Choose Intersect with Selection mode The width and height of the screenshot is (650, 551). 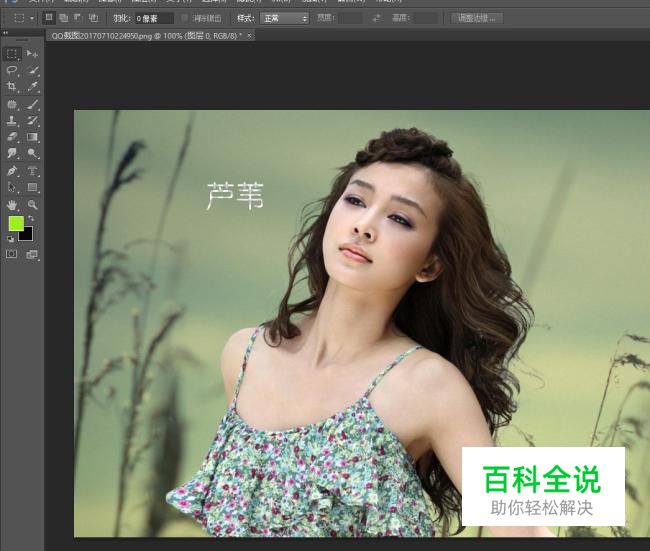point(93,18)
